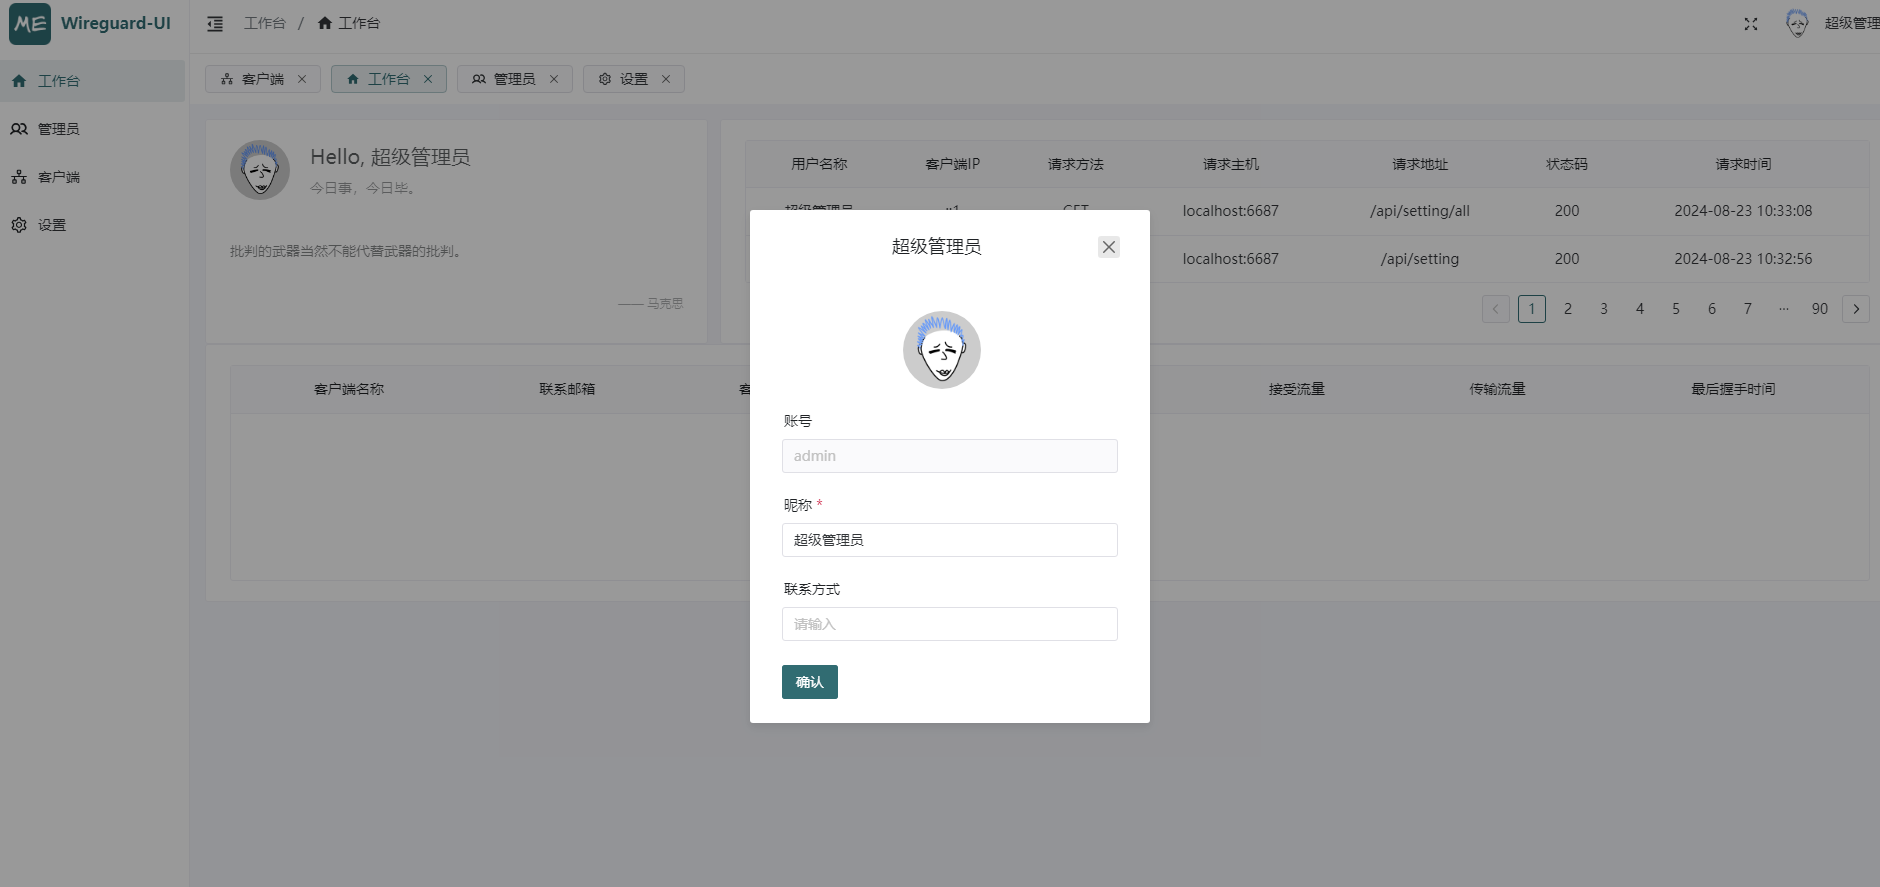Screen dimensions: 1880x887
Task: Open user avatar menu in top-right header
Action: 1797,23
